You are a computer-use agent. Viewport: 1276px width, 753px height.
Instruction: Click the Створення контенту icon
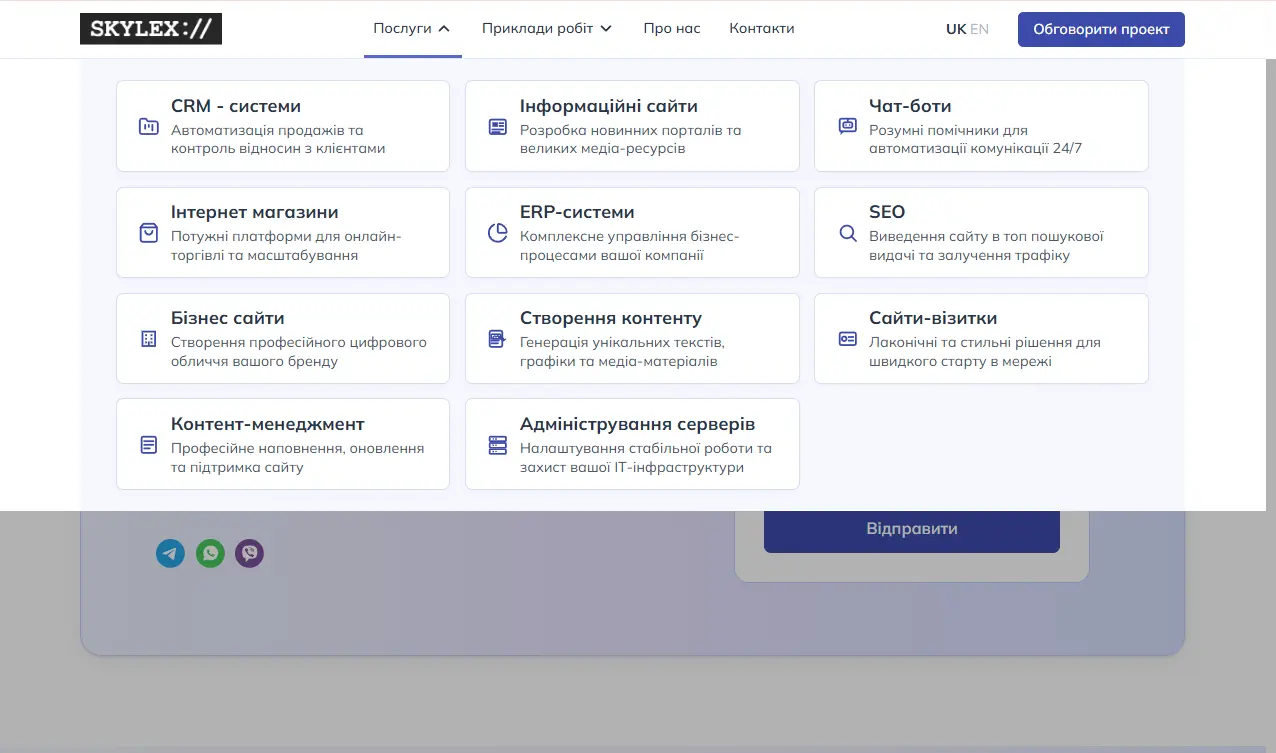[497, 339]
